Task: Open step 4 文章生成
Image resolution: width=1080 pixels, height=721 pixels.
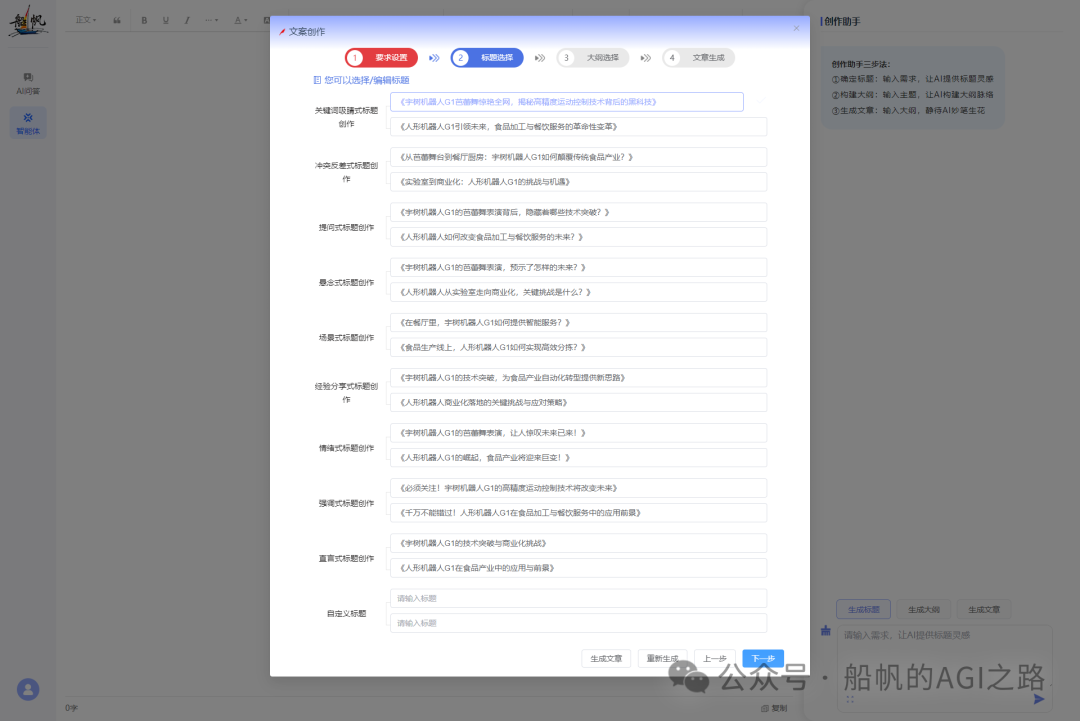Action: [x=698, y=58]
